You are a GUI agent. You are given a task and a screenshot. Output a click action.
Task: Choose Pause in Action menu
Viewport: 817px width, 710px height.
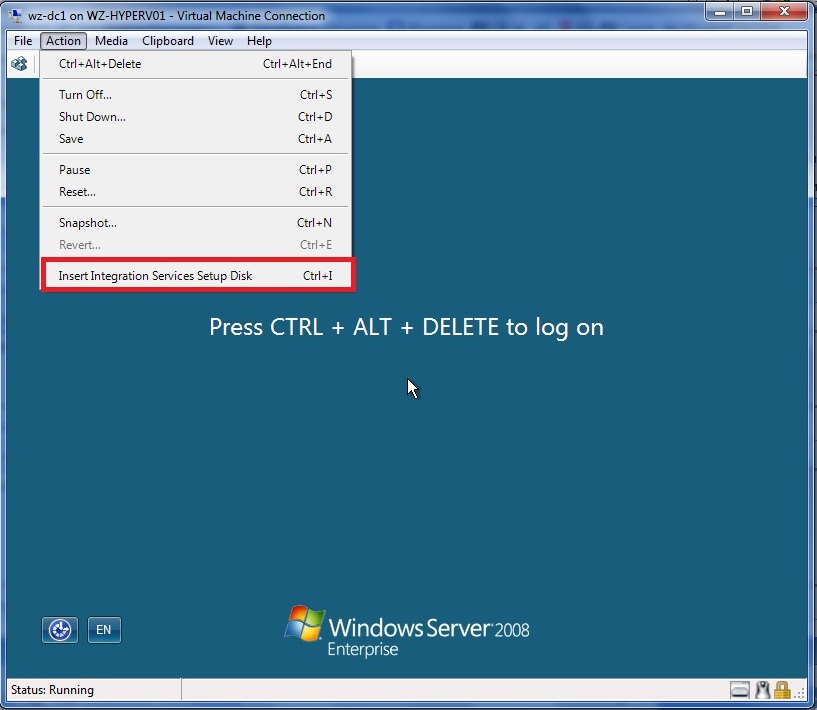point(196,170)
